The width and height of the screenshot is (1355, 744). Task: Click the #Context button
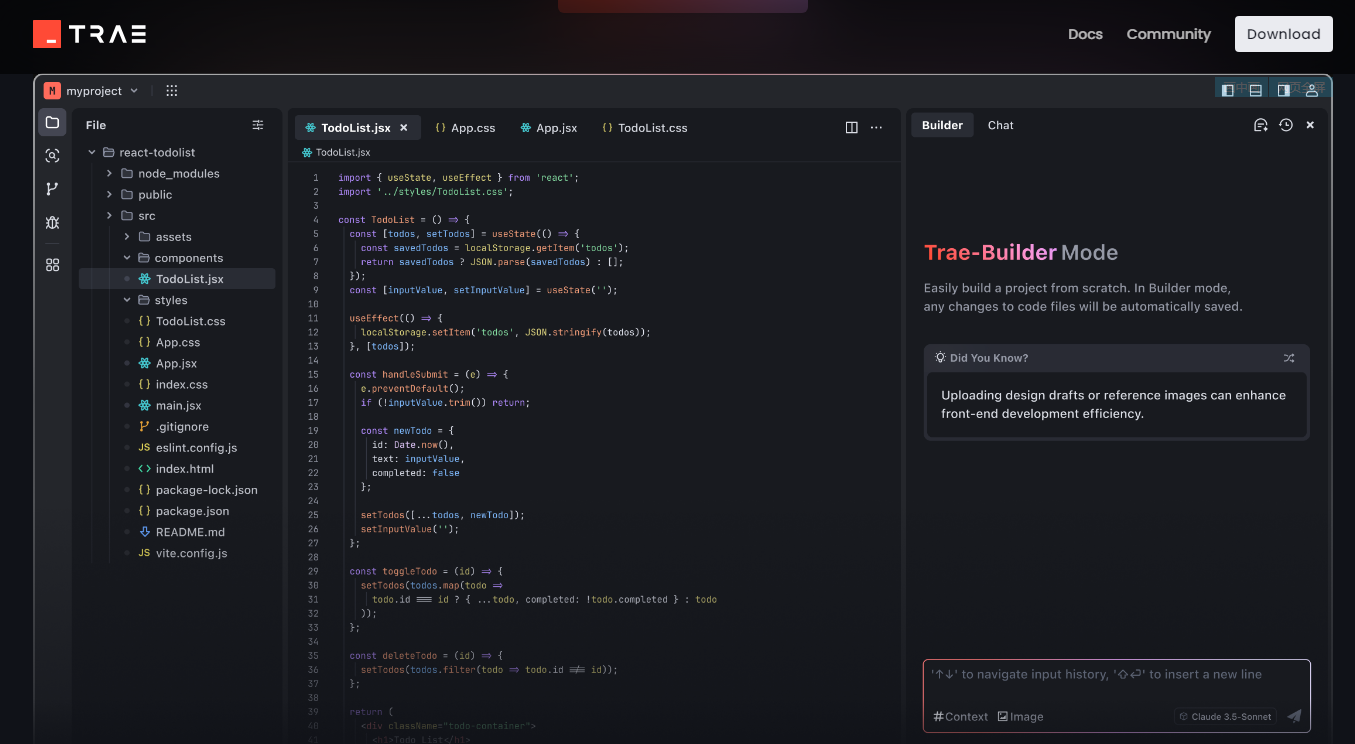(x=961, y=716)
